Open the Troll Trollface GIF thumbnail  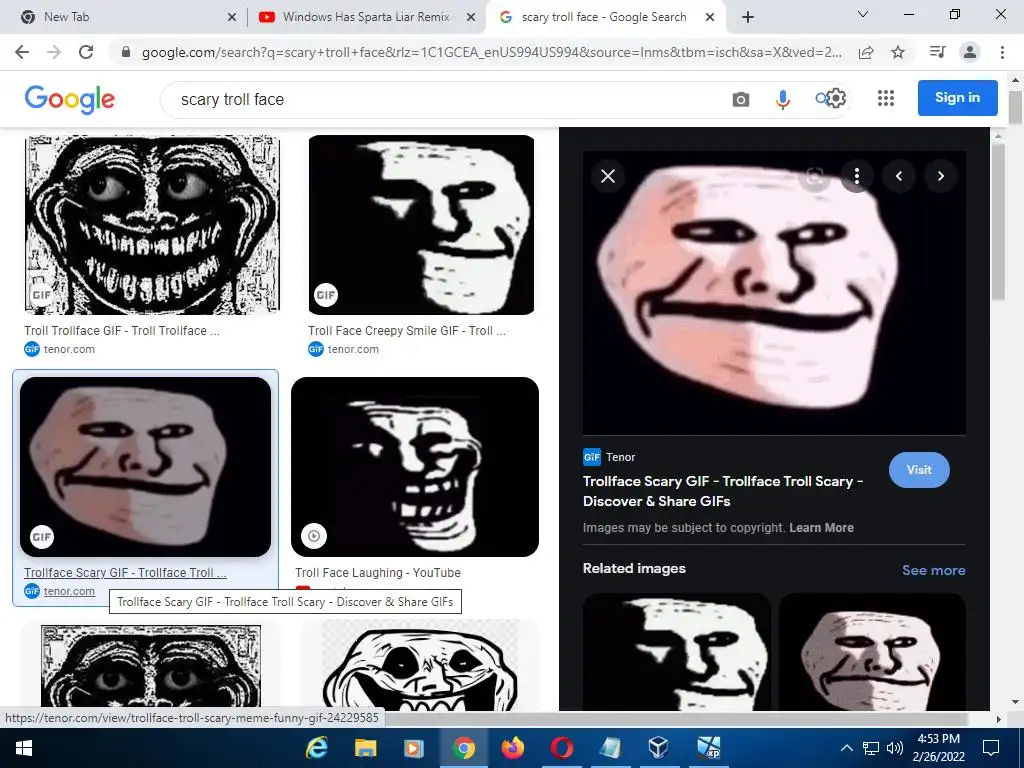coord(152,225)
